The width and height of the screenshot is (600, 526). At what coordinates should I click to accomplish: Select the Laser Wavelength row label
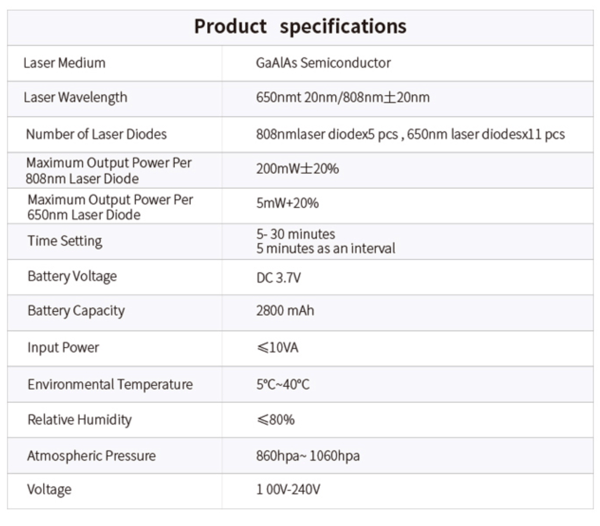pos(75,97)
